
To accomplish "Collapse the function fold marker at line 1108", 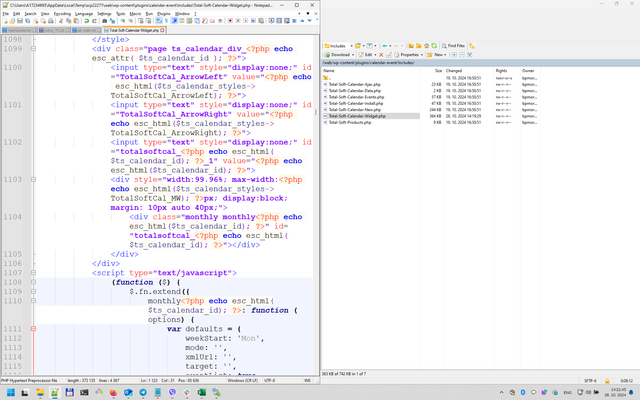I will tap(33, 282).
